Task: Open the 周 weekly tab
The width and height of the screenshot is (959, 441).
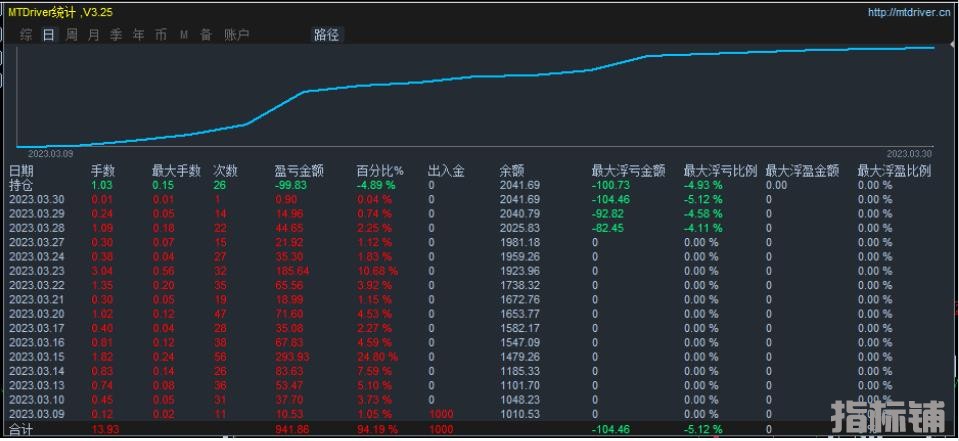Action: [72, 35]
